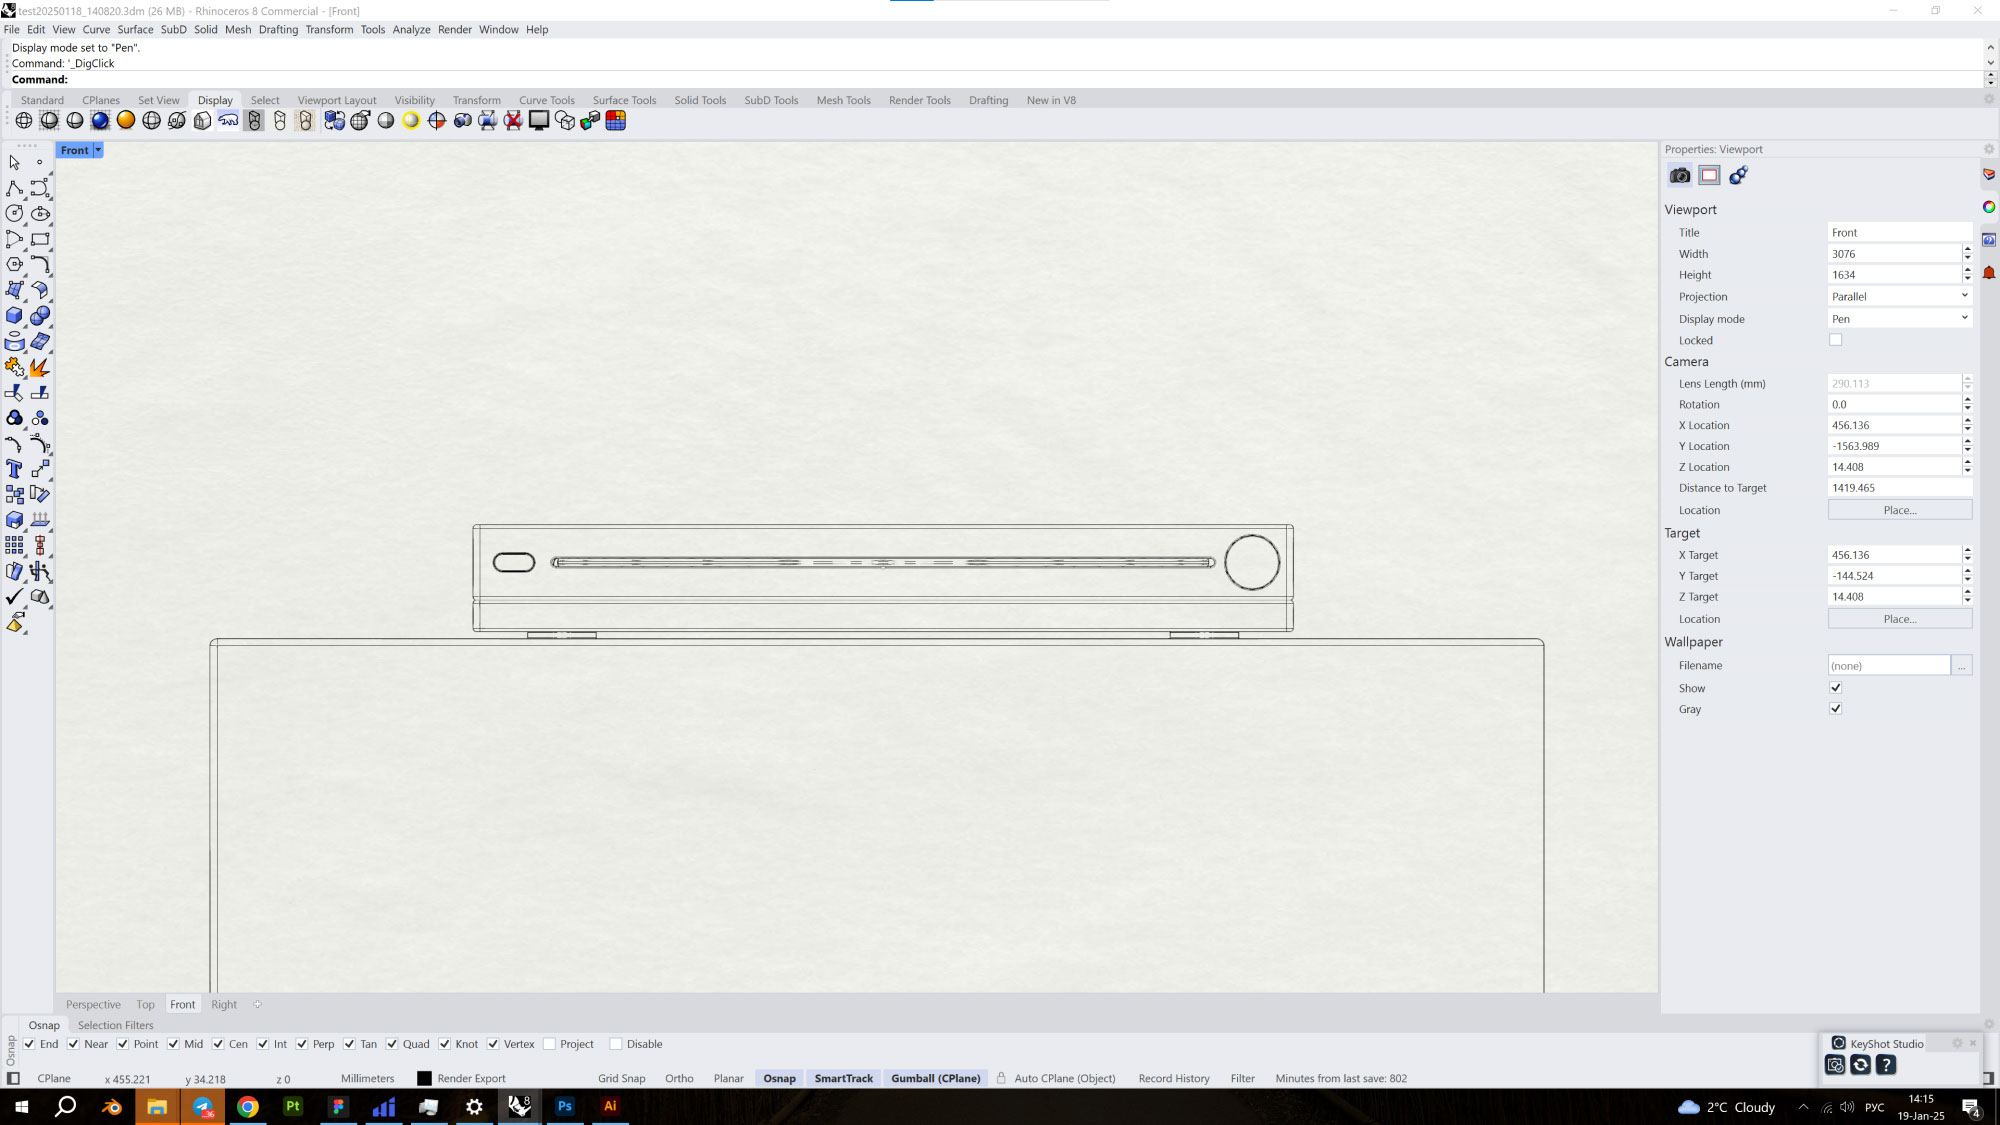Expand the Front viewport title menu arrow
Image resolution: width=2000 pixels, height=1125 pixels.
(x=98, y=151)
